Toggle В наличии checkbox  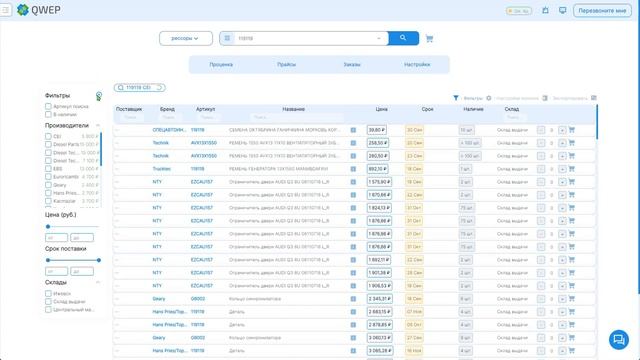click(x=48, y=114)
